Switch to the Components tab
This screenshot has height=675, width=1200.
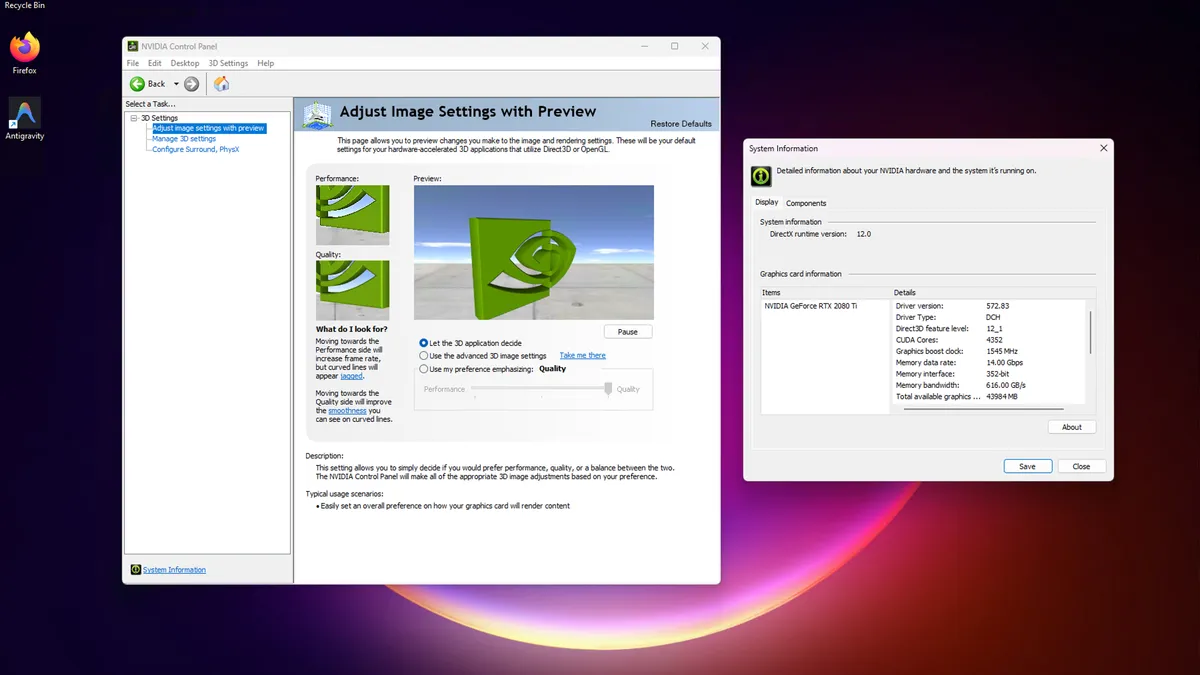[806, 203]
